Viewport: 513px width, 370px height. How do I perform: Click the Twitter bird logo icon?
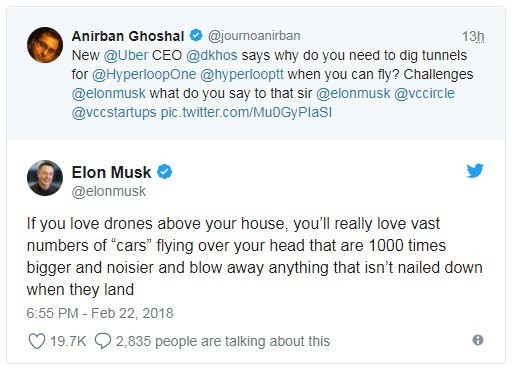click(475, 171)
